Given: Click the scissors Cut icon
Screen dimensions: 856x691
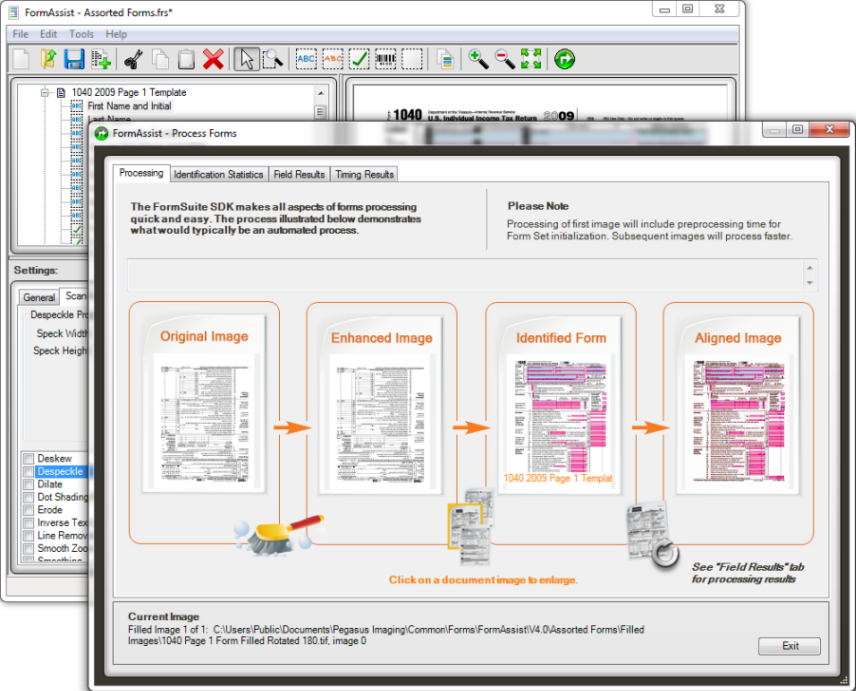Looking at the screenshot, I should [x=133, y=59].
